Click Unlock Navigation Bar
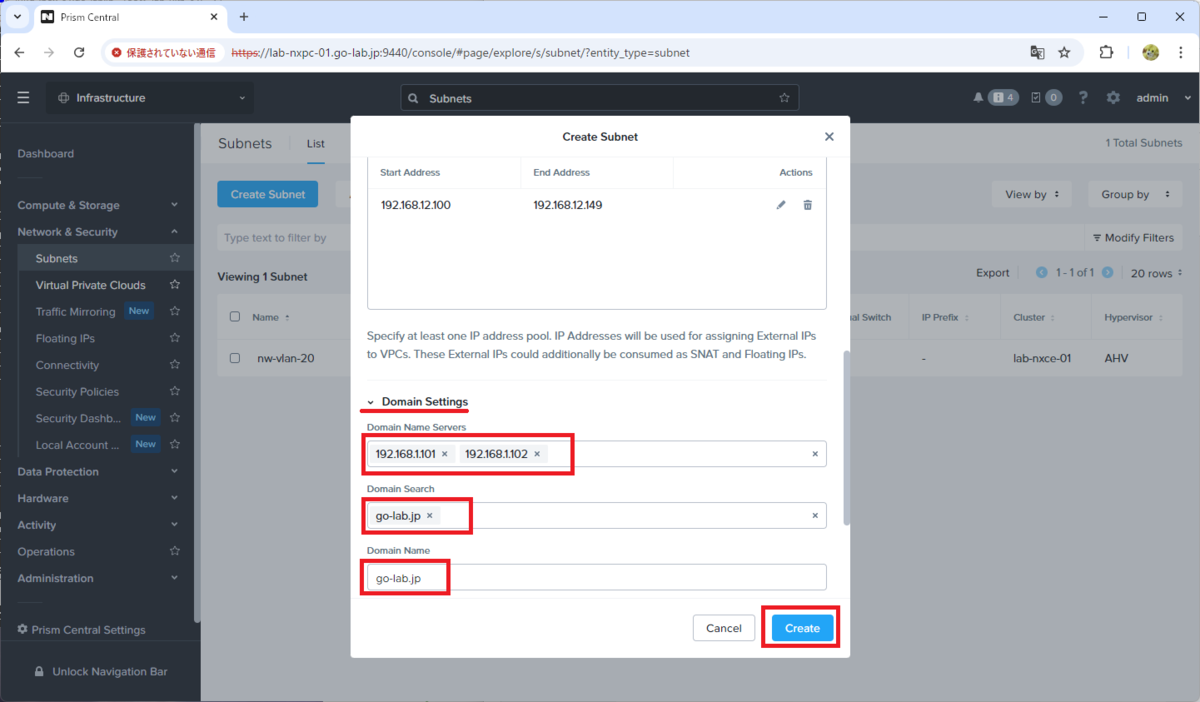Screen dimensions: 1200x702 (x=100, y=672)
